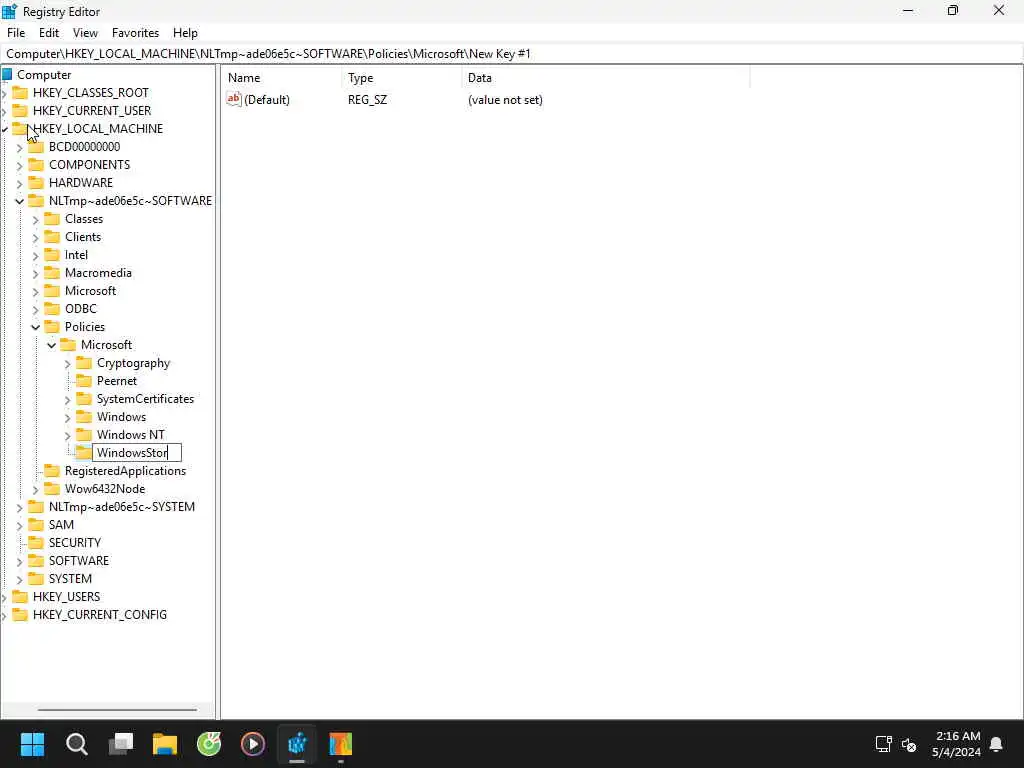The height and width of the screenshot is (768, 1024).
Task: Click the Registry Editor taskbar icon
Action: 297,744
